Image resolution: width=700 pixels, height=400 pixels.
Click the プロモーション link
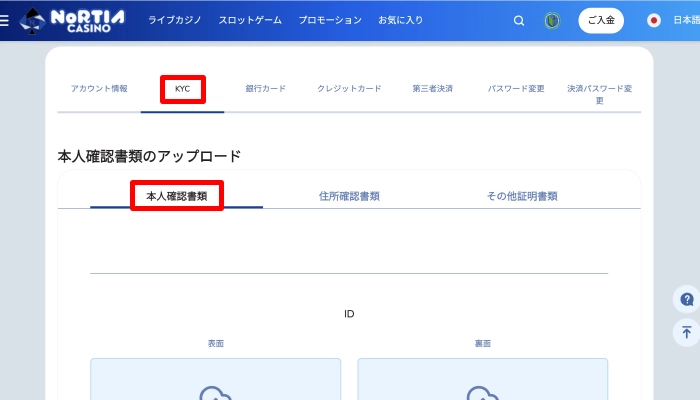pos(330,20)
